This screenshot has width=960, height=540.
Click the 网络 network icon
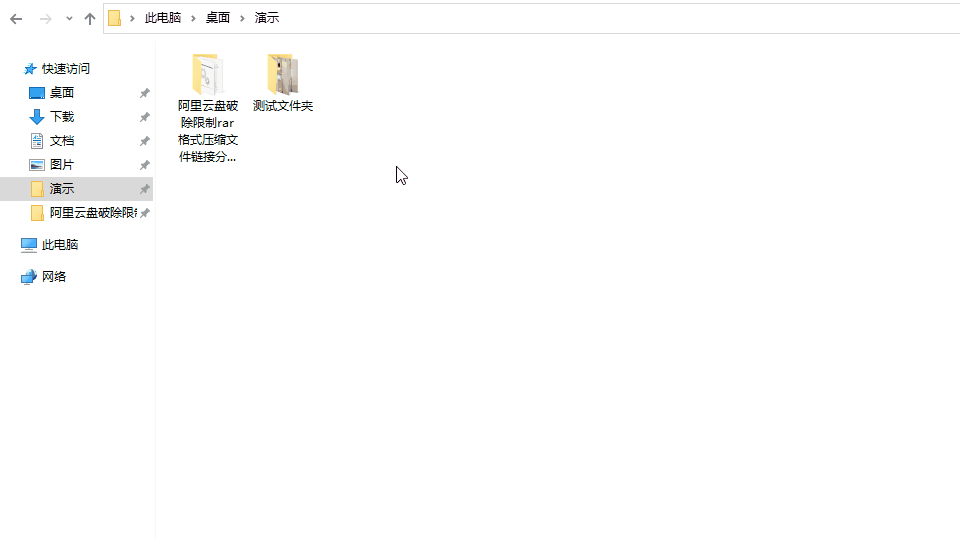[29, 277]
